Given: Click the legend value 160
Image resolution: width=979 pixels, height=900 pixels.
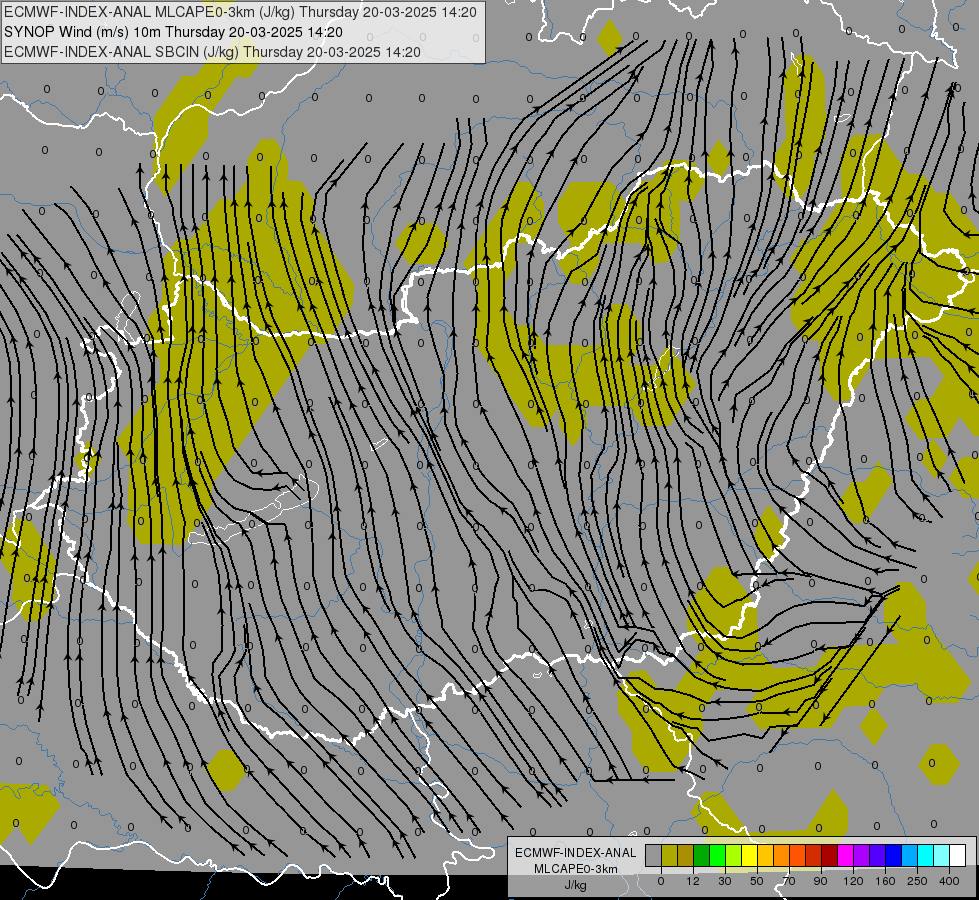Looking at the screenshot, I should [885, 881].
